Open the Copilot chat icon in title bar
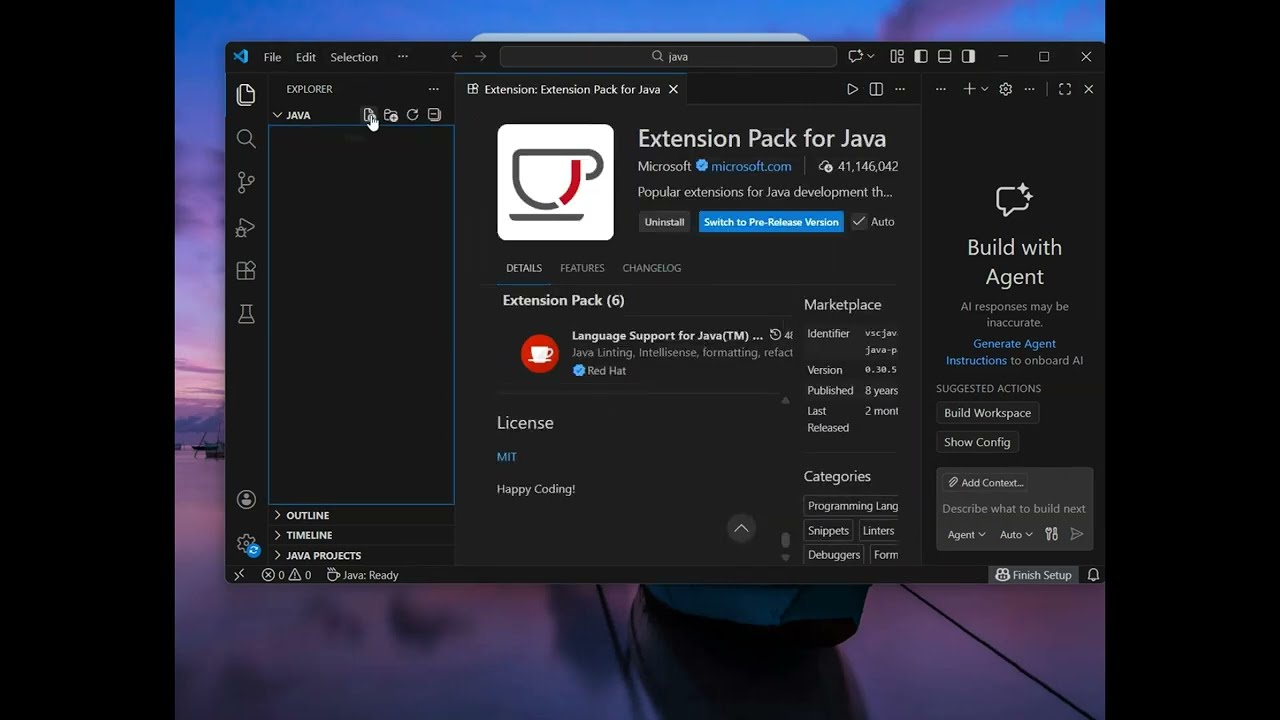This screenshot has width=1280, height=720. point(856,57)
